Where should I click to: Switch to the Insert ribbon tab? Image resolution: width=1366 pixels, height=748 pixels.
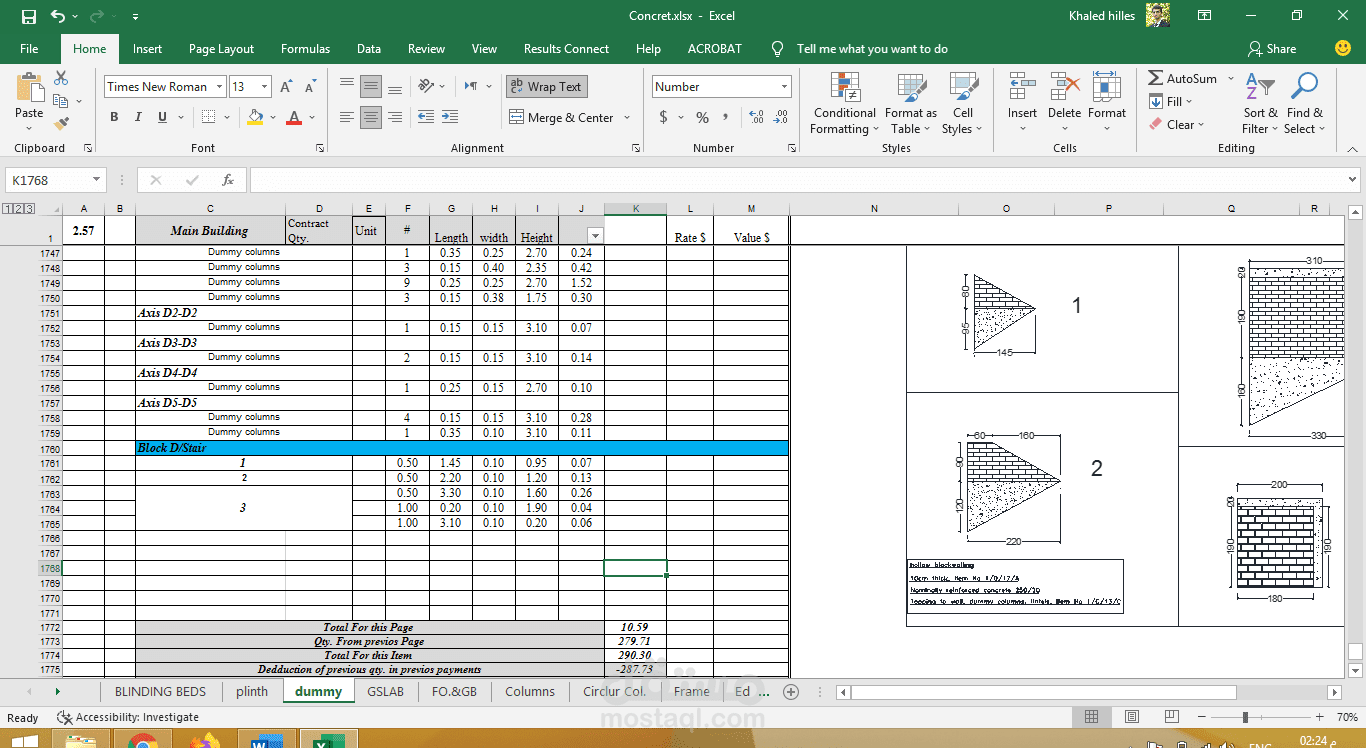(x=147, y=48)
